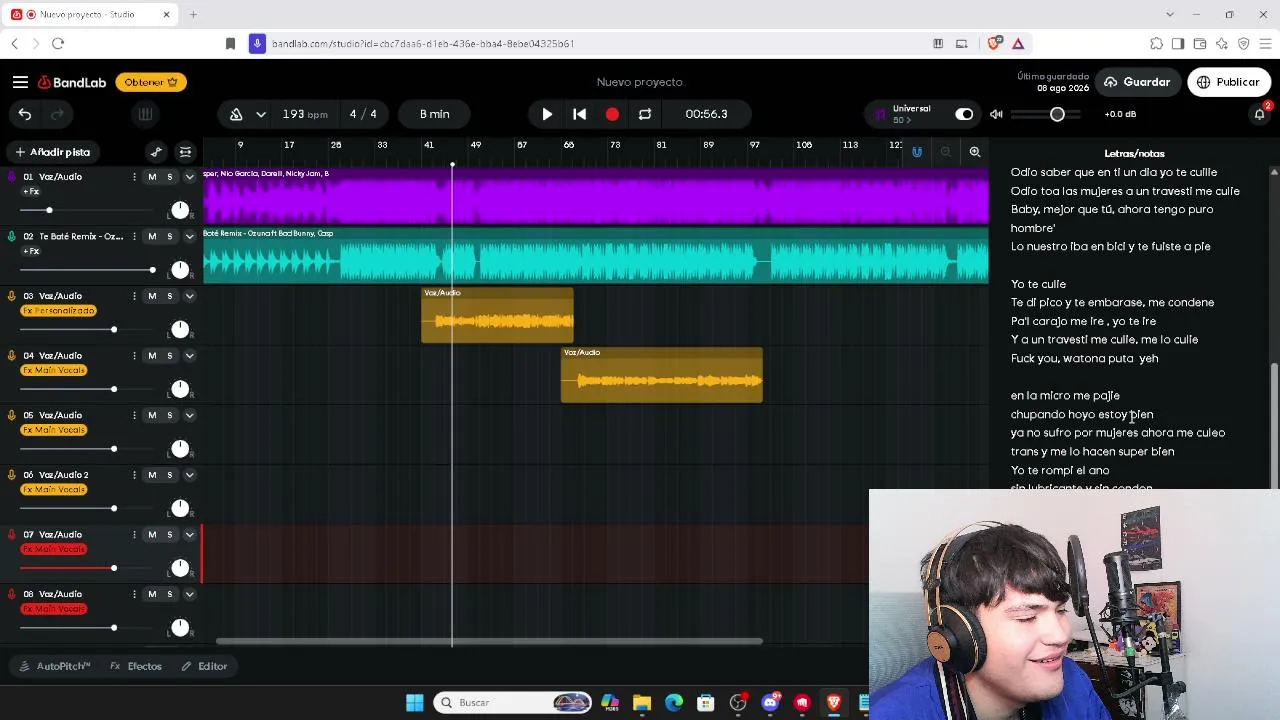Click the Letras/notas panel header
Viewport: 1280px width, 720px height.
1134,154
